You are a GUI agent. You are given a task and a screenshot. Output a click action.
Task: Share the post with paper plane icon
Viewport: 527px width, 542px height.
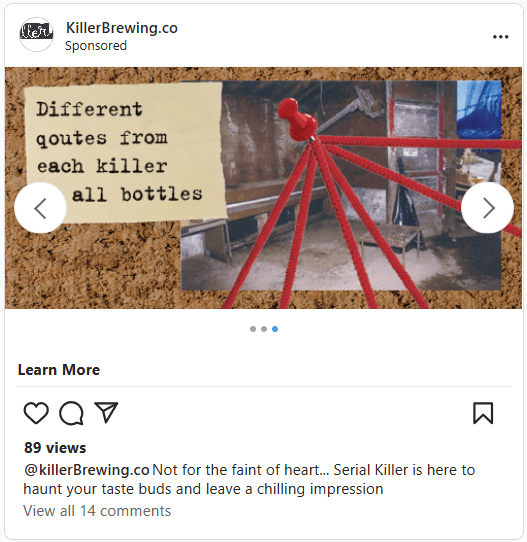pos(106,412)
